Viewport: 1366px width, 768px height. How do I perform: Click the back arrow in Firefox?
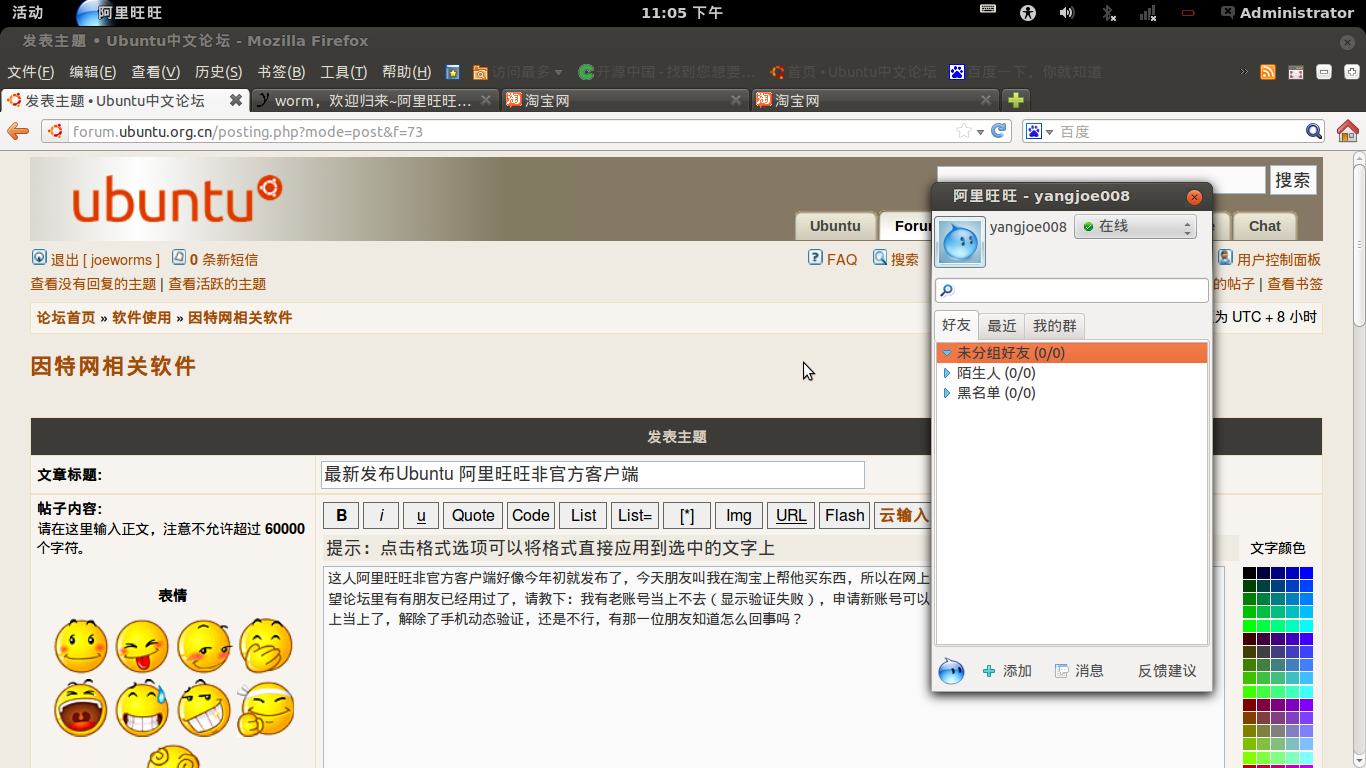18,131
